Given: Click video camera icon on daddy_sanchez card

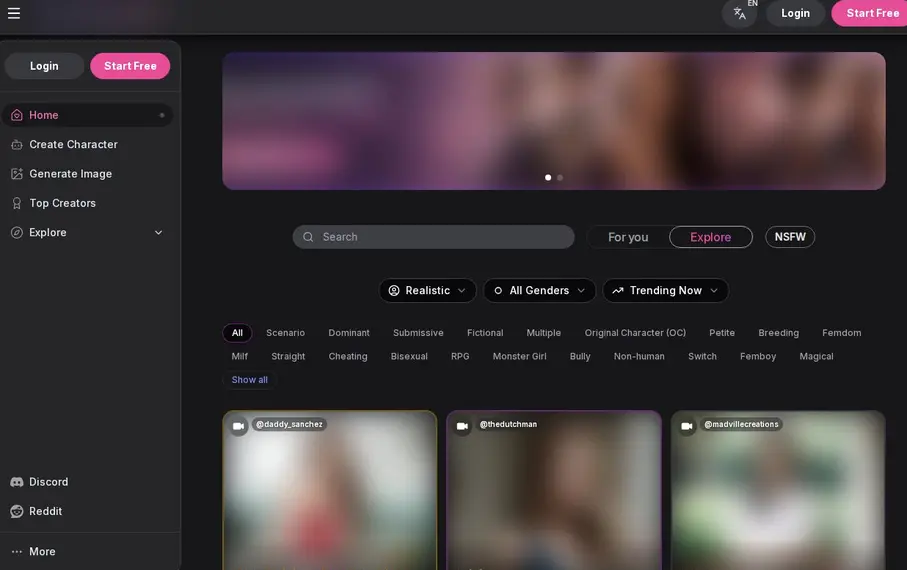Looking at the screenshot, I should (x=238, y=426).
